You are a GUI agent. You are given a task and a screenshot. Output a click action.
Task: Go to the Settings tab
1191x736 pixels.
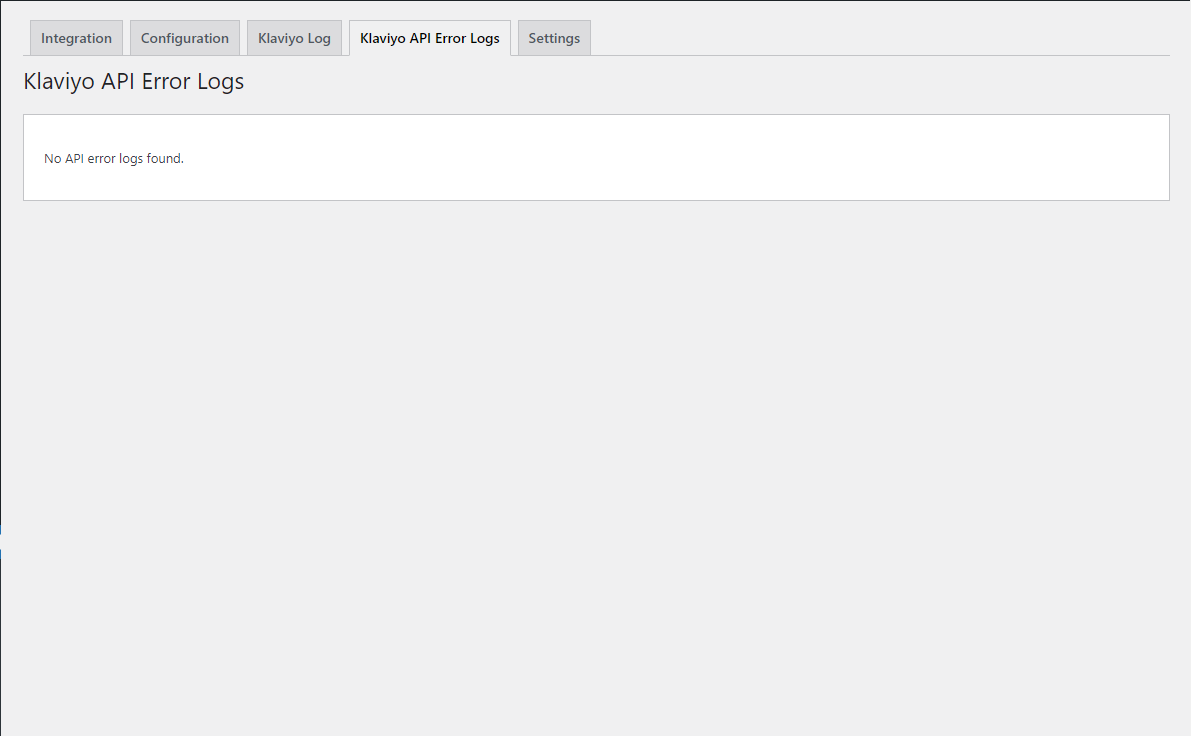554,38
